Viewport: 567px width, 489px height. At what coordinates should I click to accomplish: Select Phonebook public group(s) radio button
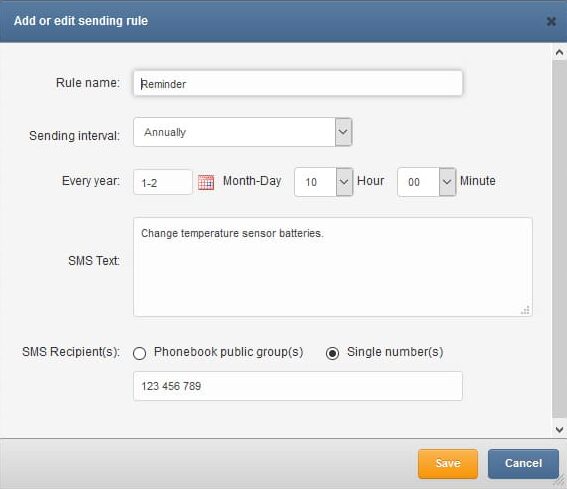tap(139, 353)
